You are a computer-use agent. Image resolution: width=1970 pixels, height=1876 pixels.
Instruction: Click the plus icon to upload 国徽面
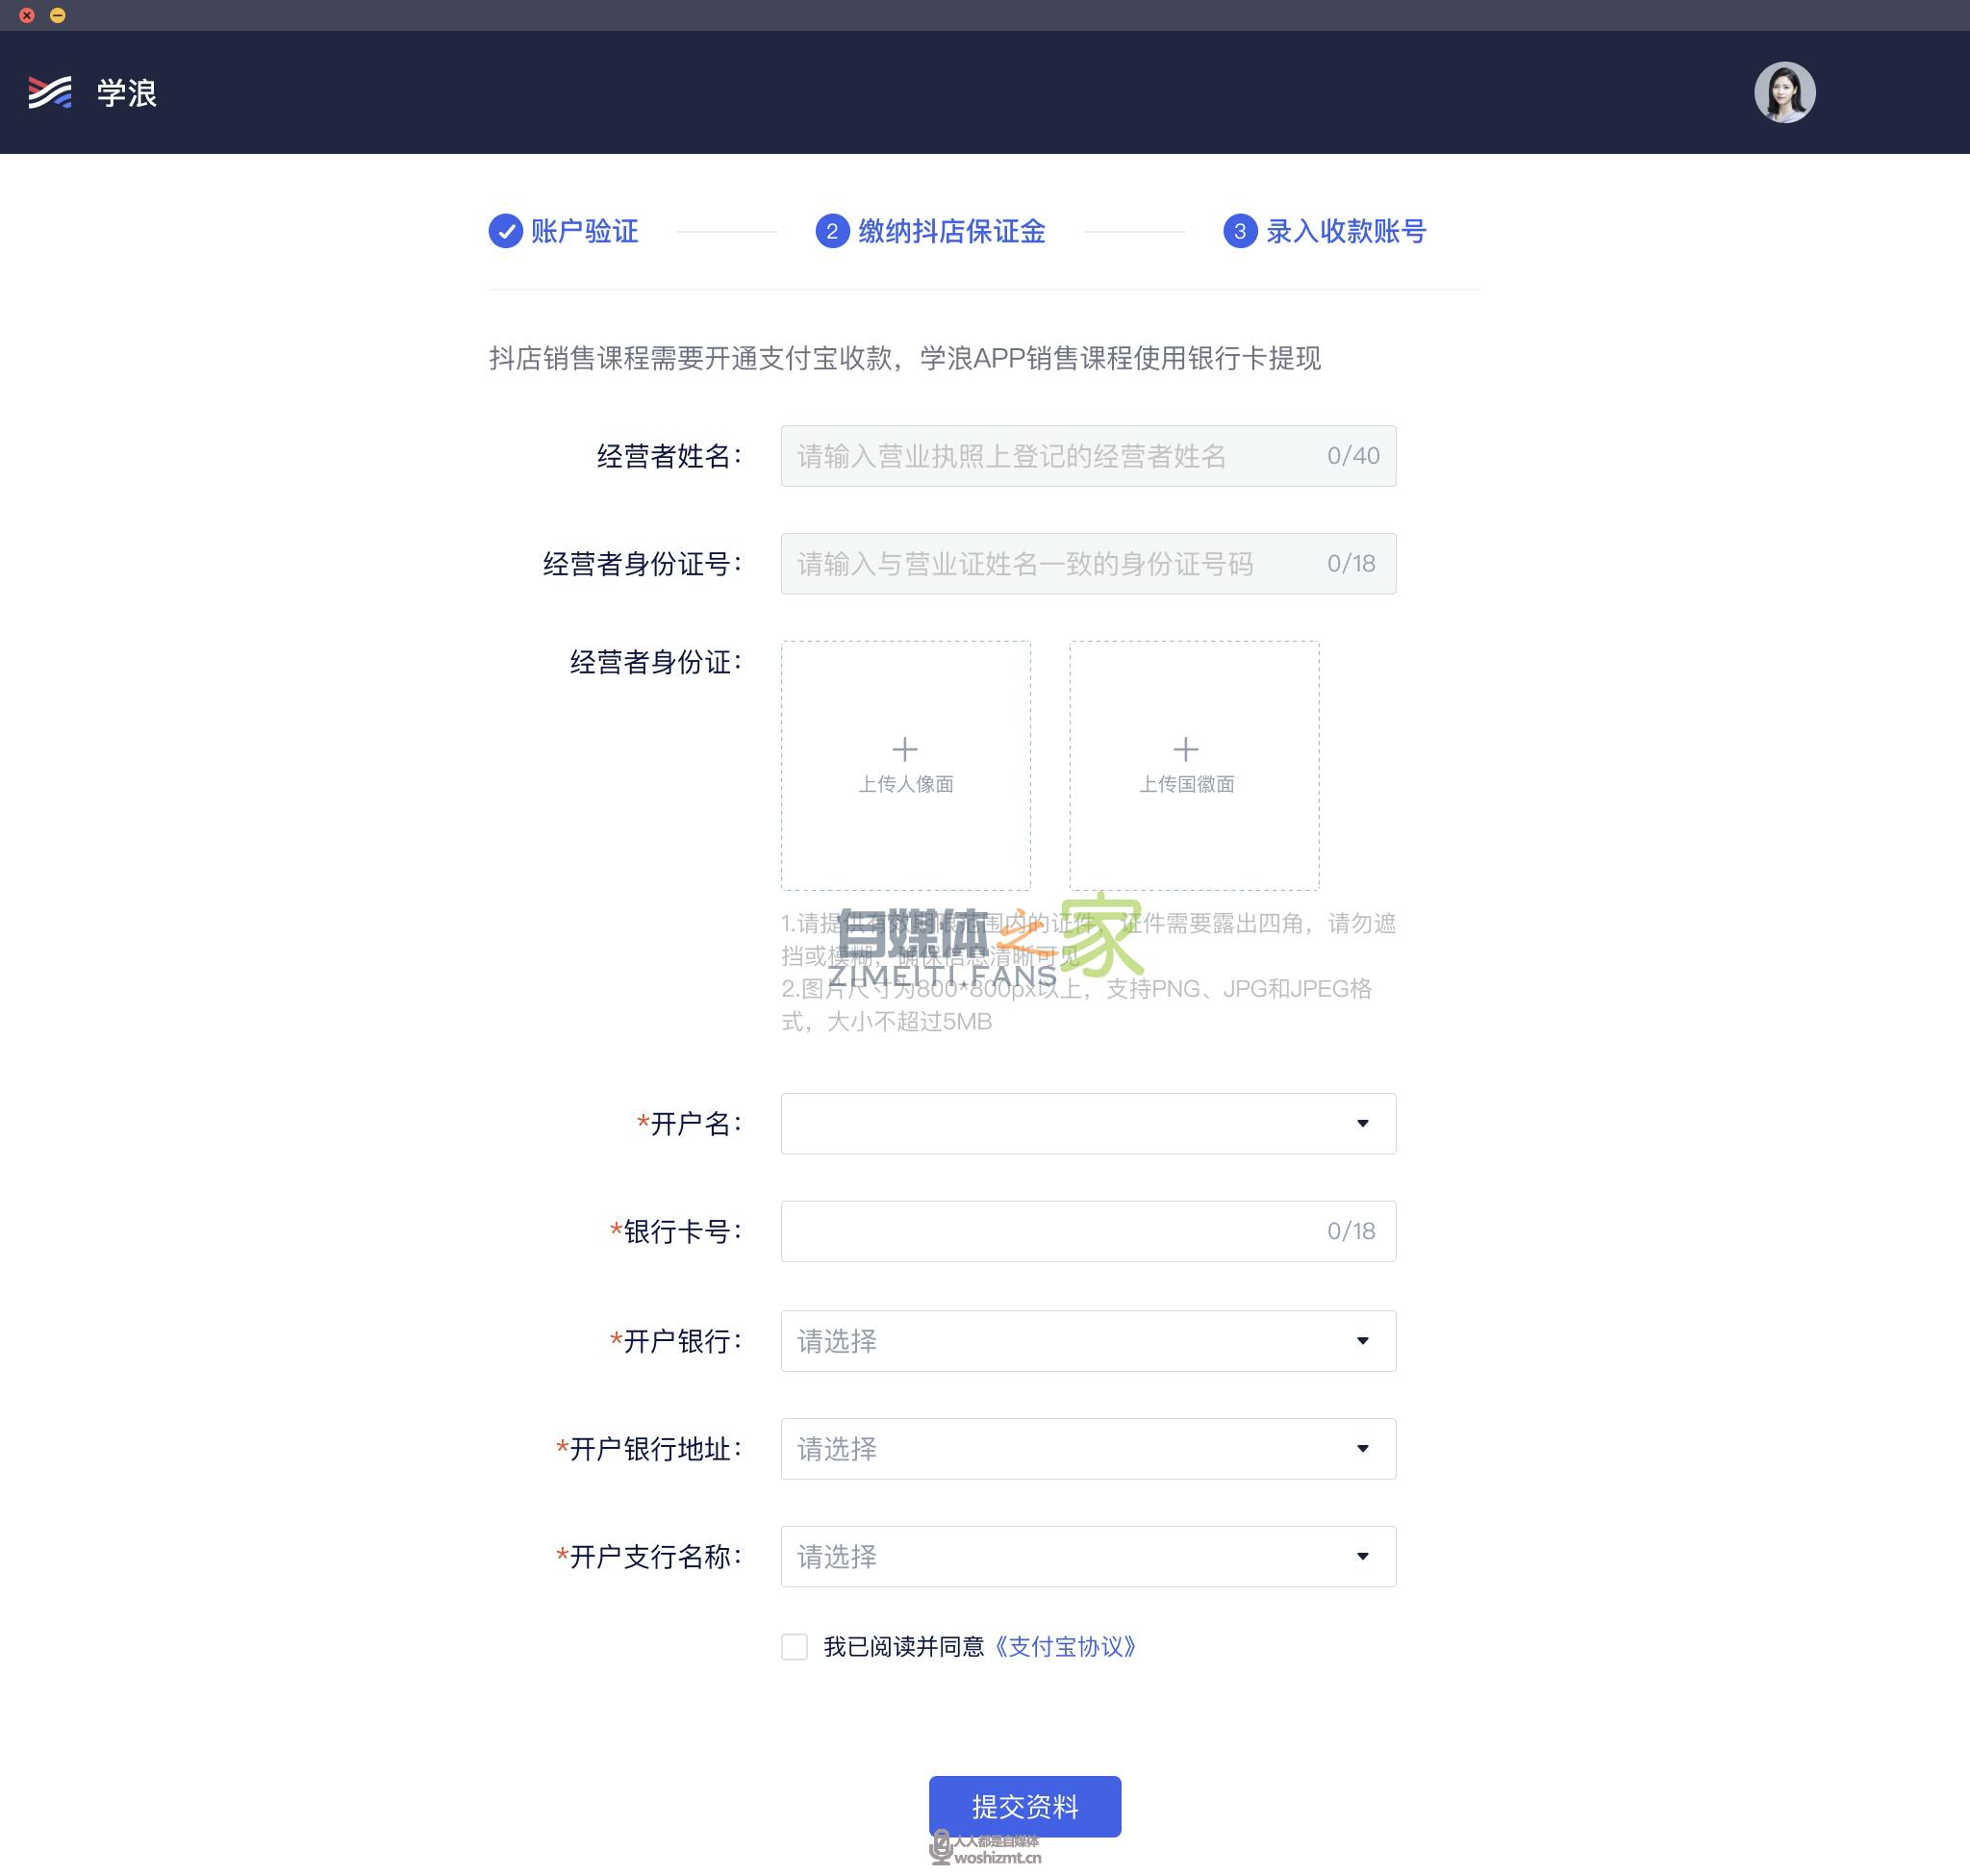[1185, 749]
